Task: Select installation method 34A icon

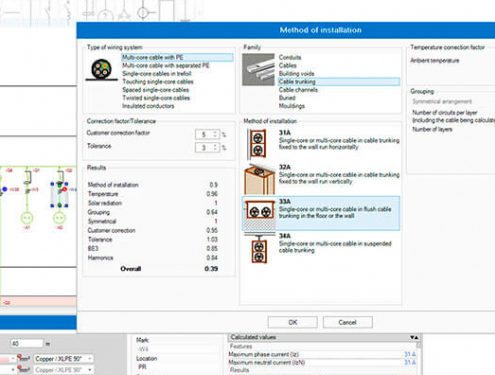Action: tap(259, 248)
